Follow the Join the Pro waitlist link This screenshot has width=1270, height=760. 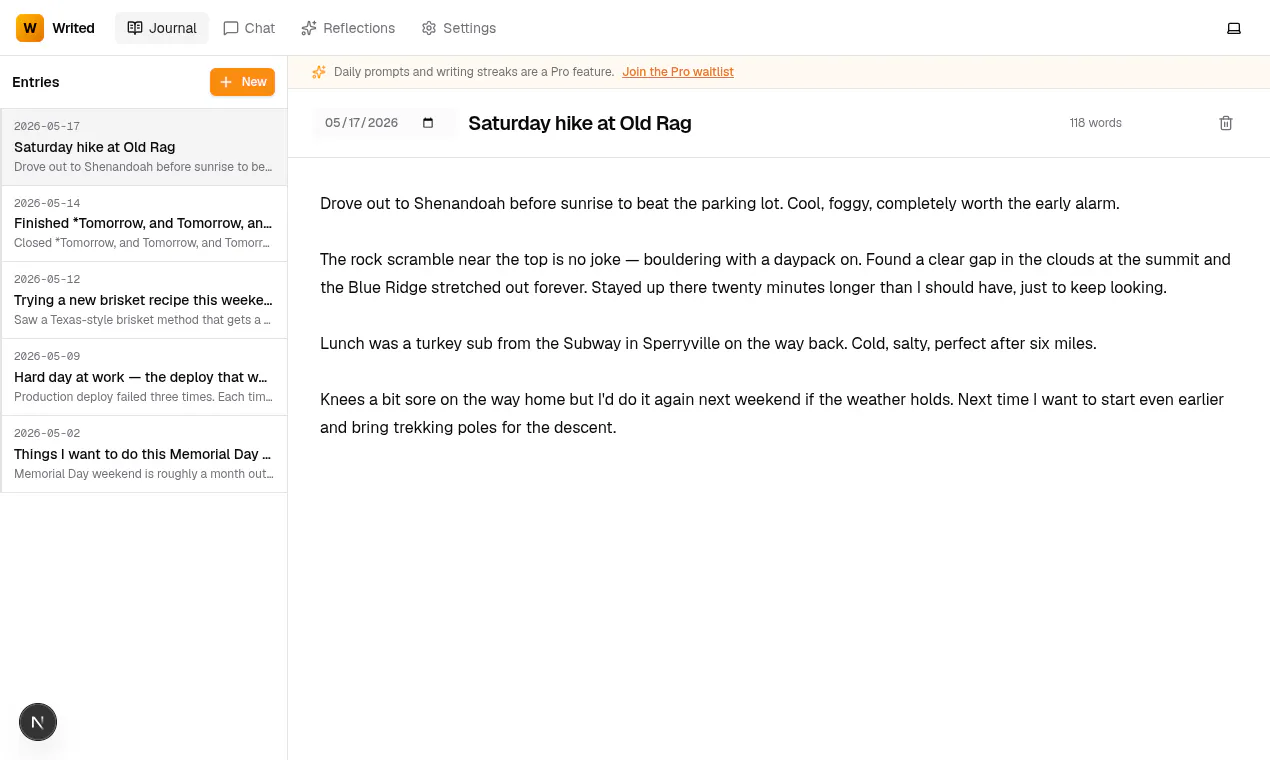(678, 72)
